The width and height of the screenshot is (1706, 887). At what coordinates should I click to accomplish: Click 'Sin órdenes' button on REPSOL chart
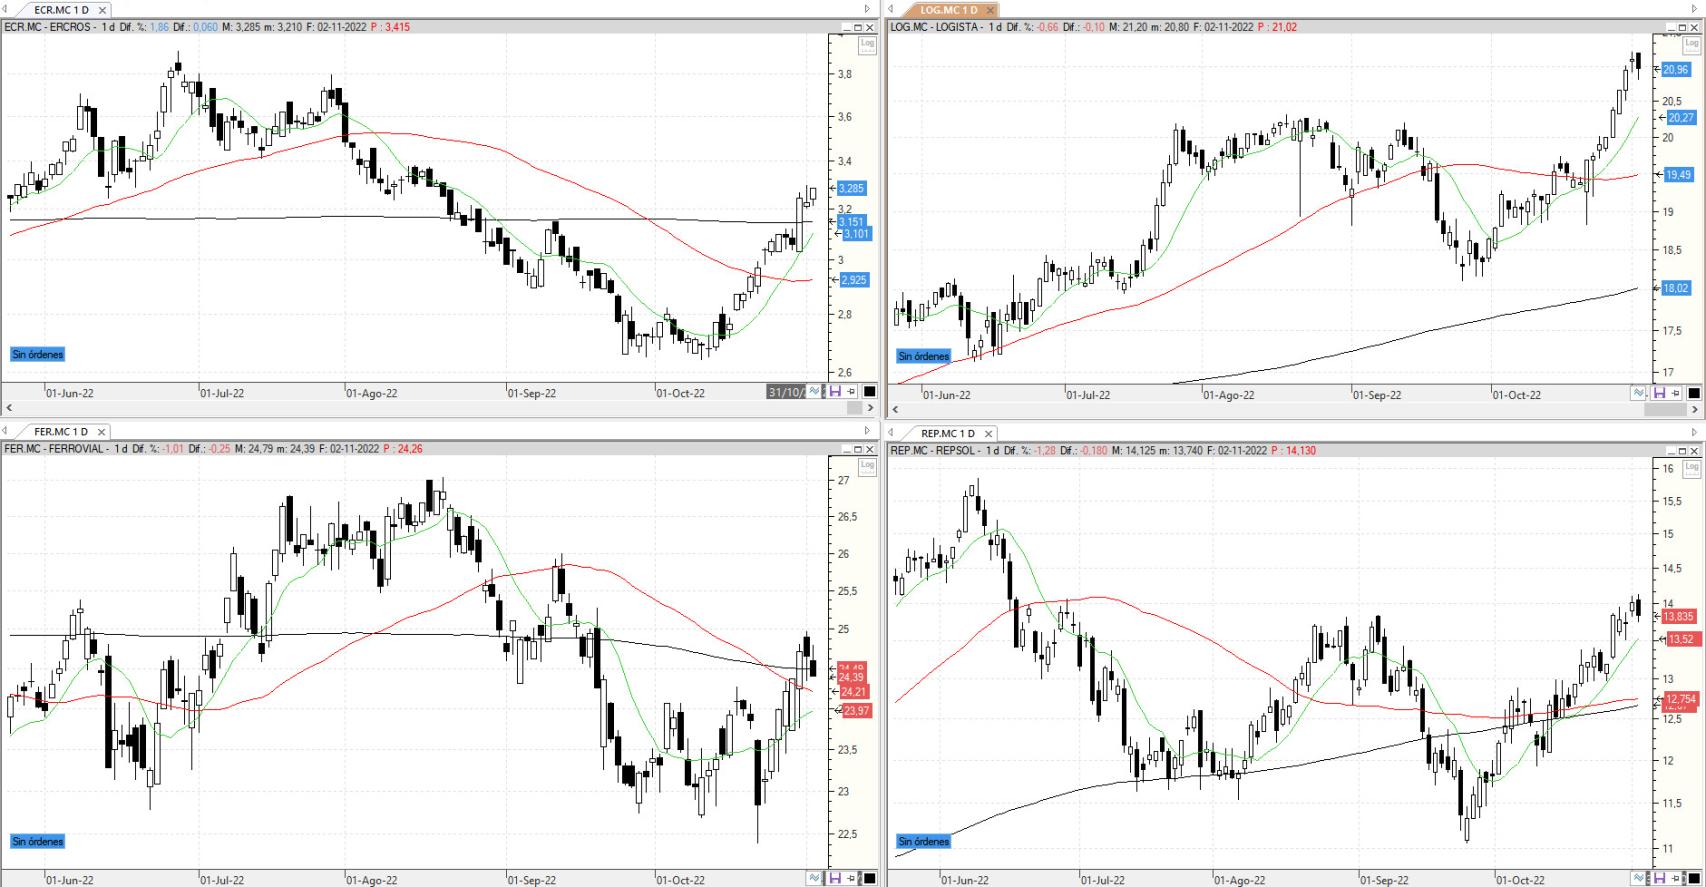click(x=924, y=842)
